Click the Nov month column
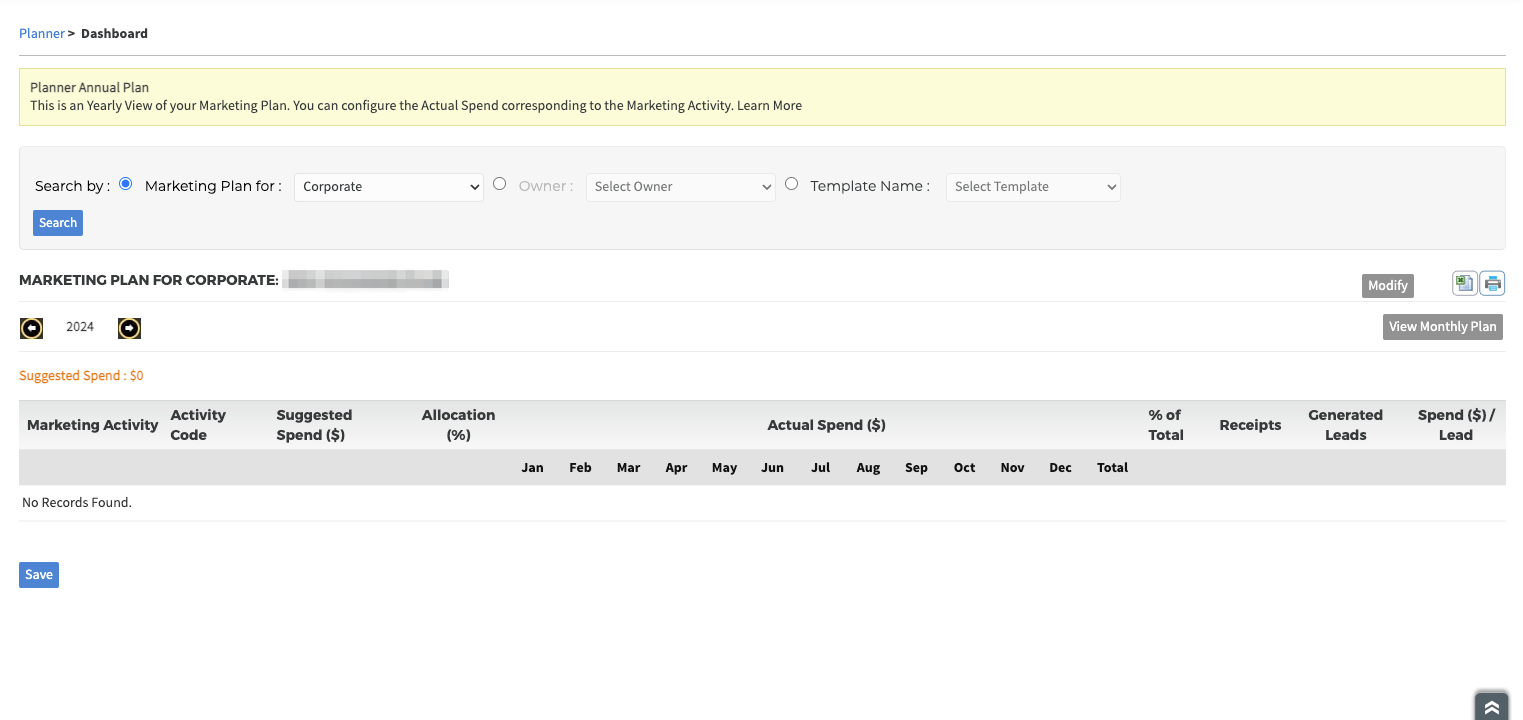This screenshot has width=1523, height=720. point(1012,468)
